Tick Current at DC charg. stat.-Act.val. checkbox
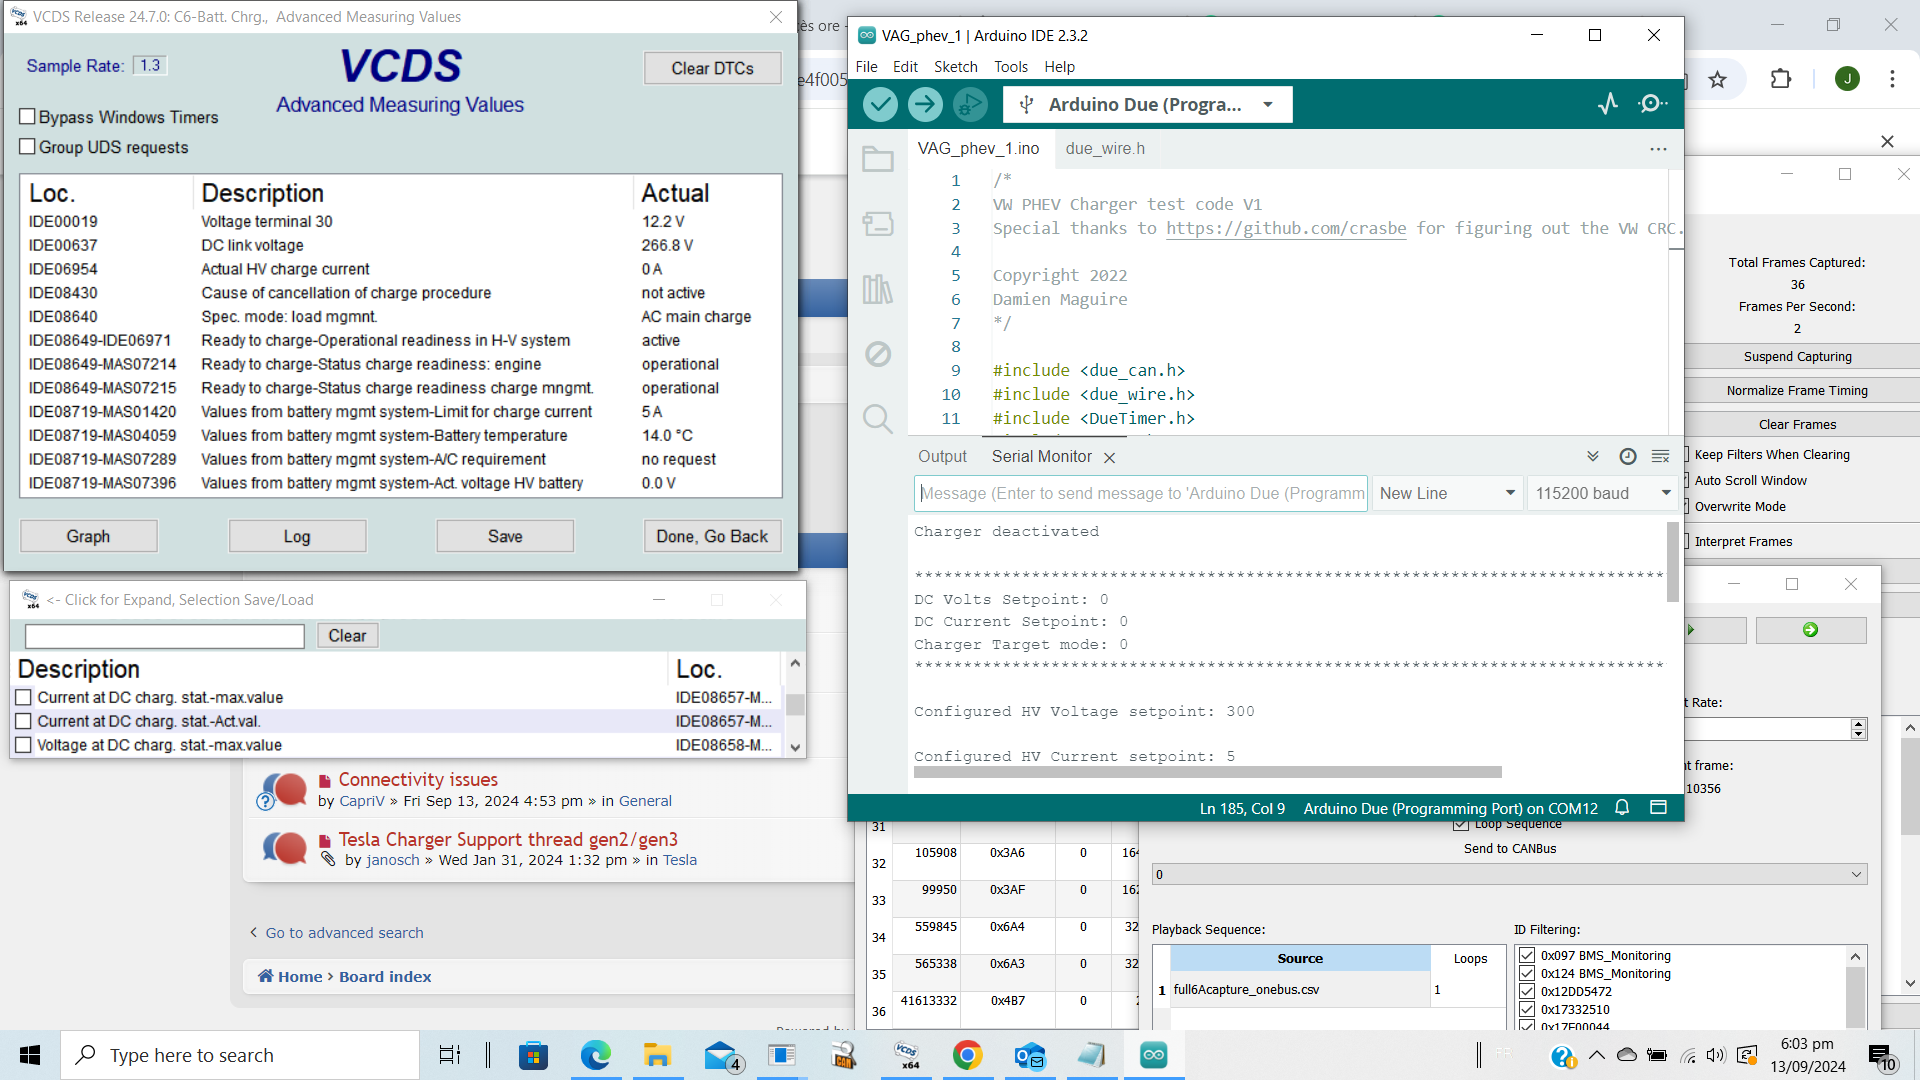The height and width of the screenshot is (1080, 1920). click(x=24, y=721)
